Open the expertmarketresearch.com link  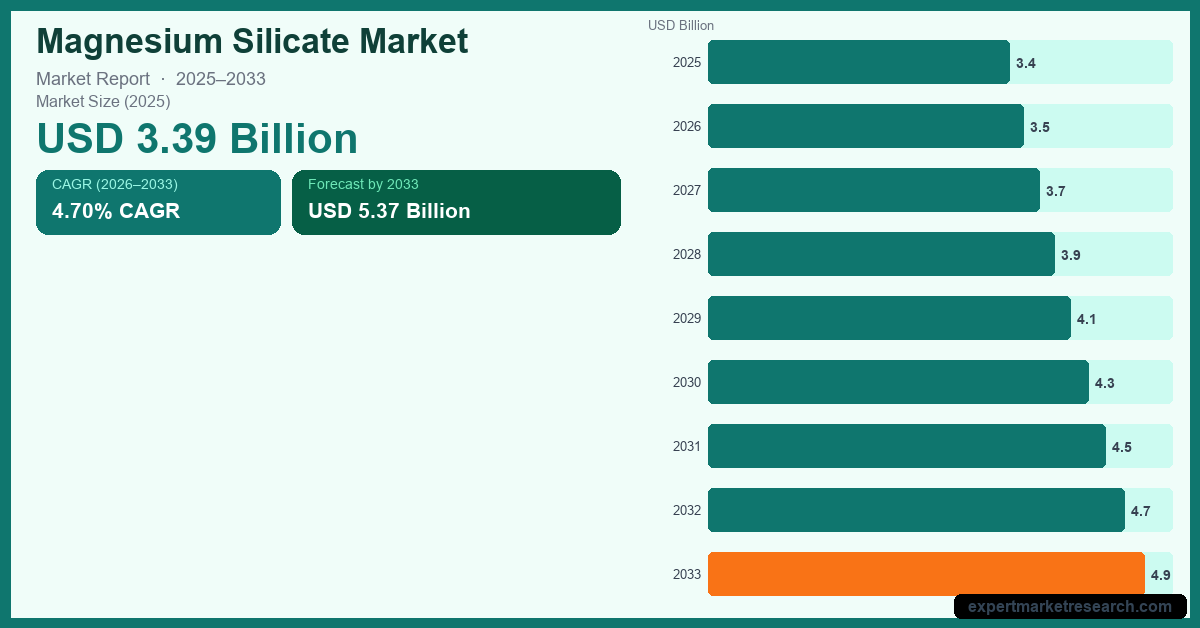[1070, 606]
